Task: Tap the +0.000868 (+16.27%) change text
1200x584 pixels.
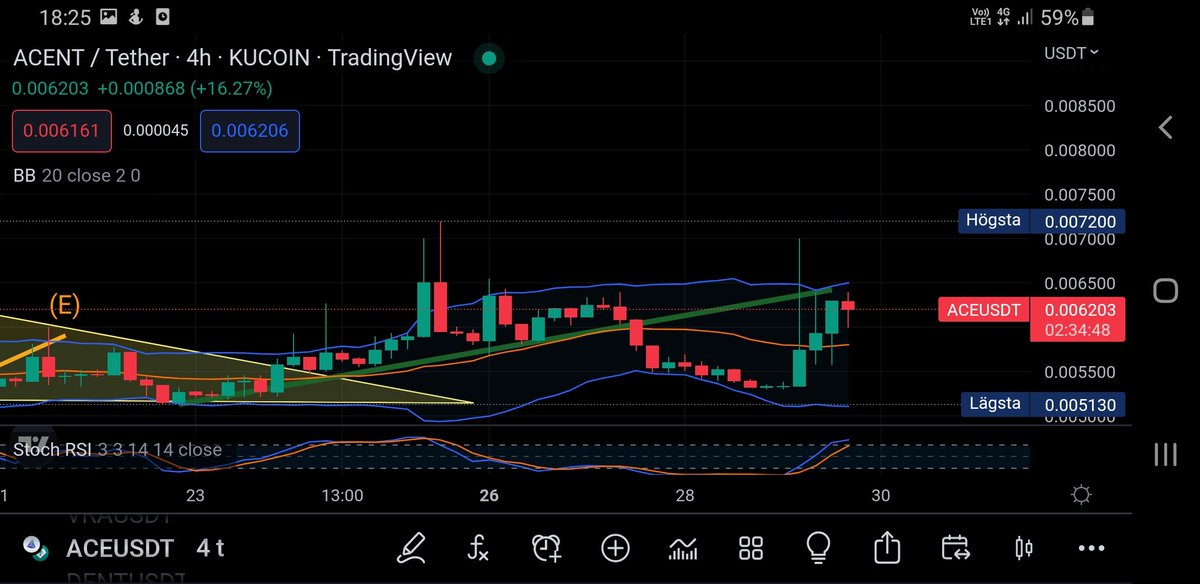Action: point(185,88)
